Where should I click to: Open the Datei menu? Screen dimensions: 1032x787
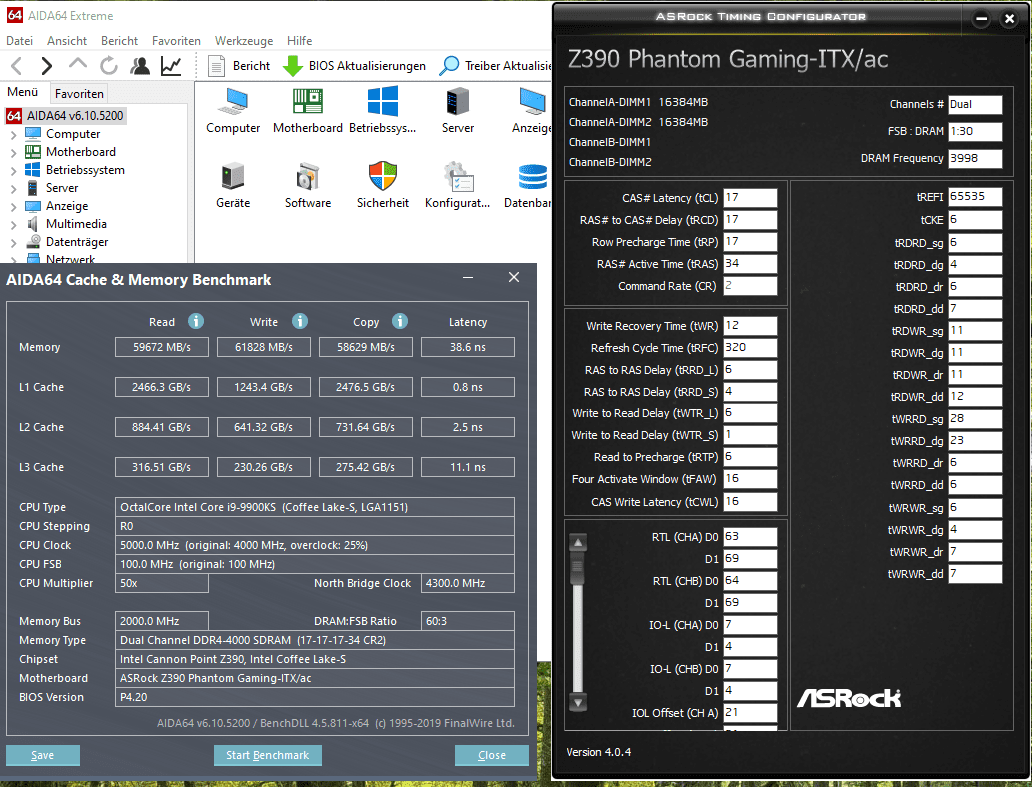(x=19, y=41)
